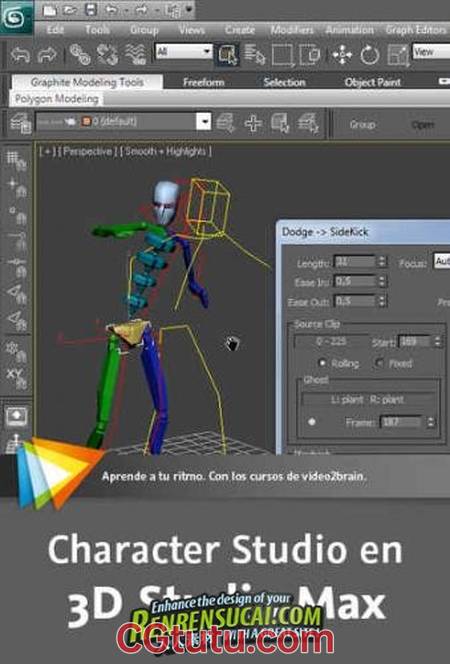Click the ribbon minimize toggle after Object Paint
The width and height of the screenshot is (450, 664).
point(444,80)
